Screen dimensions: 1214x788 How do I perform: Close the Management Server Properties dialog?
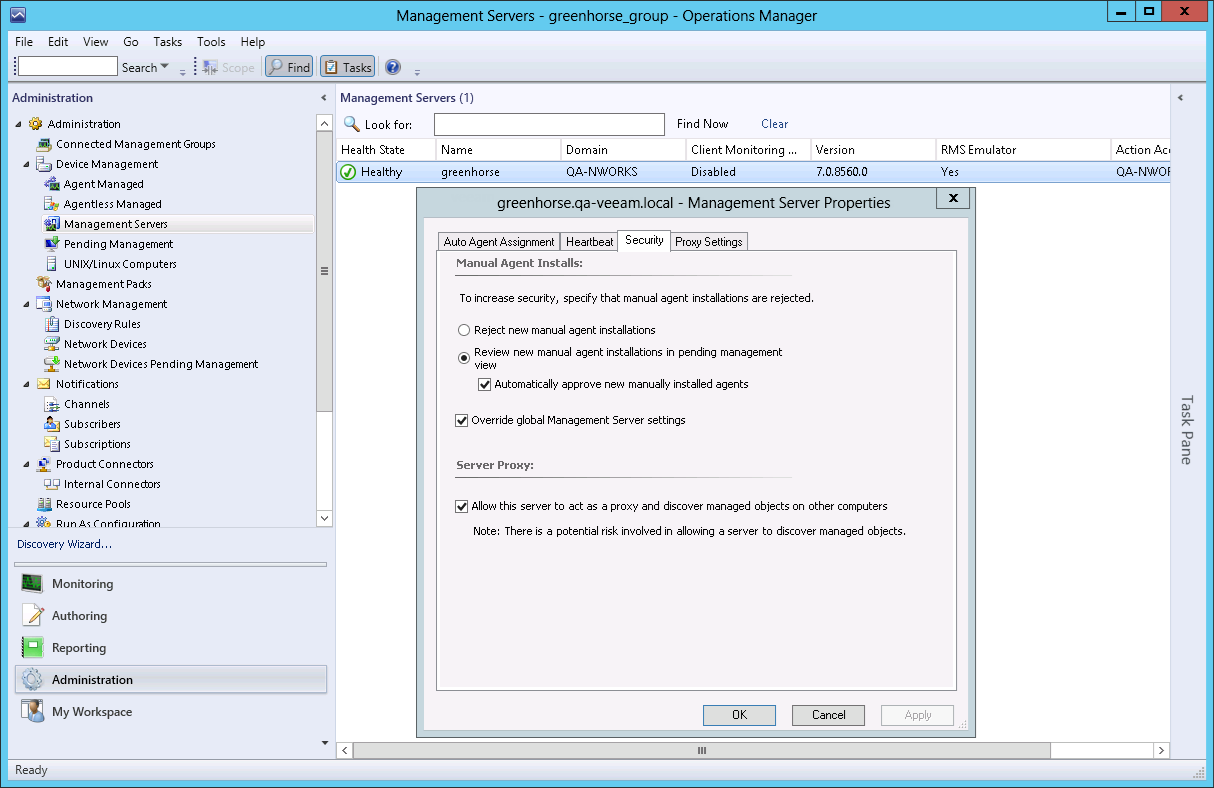[x=953, y=199]
